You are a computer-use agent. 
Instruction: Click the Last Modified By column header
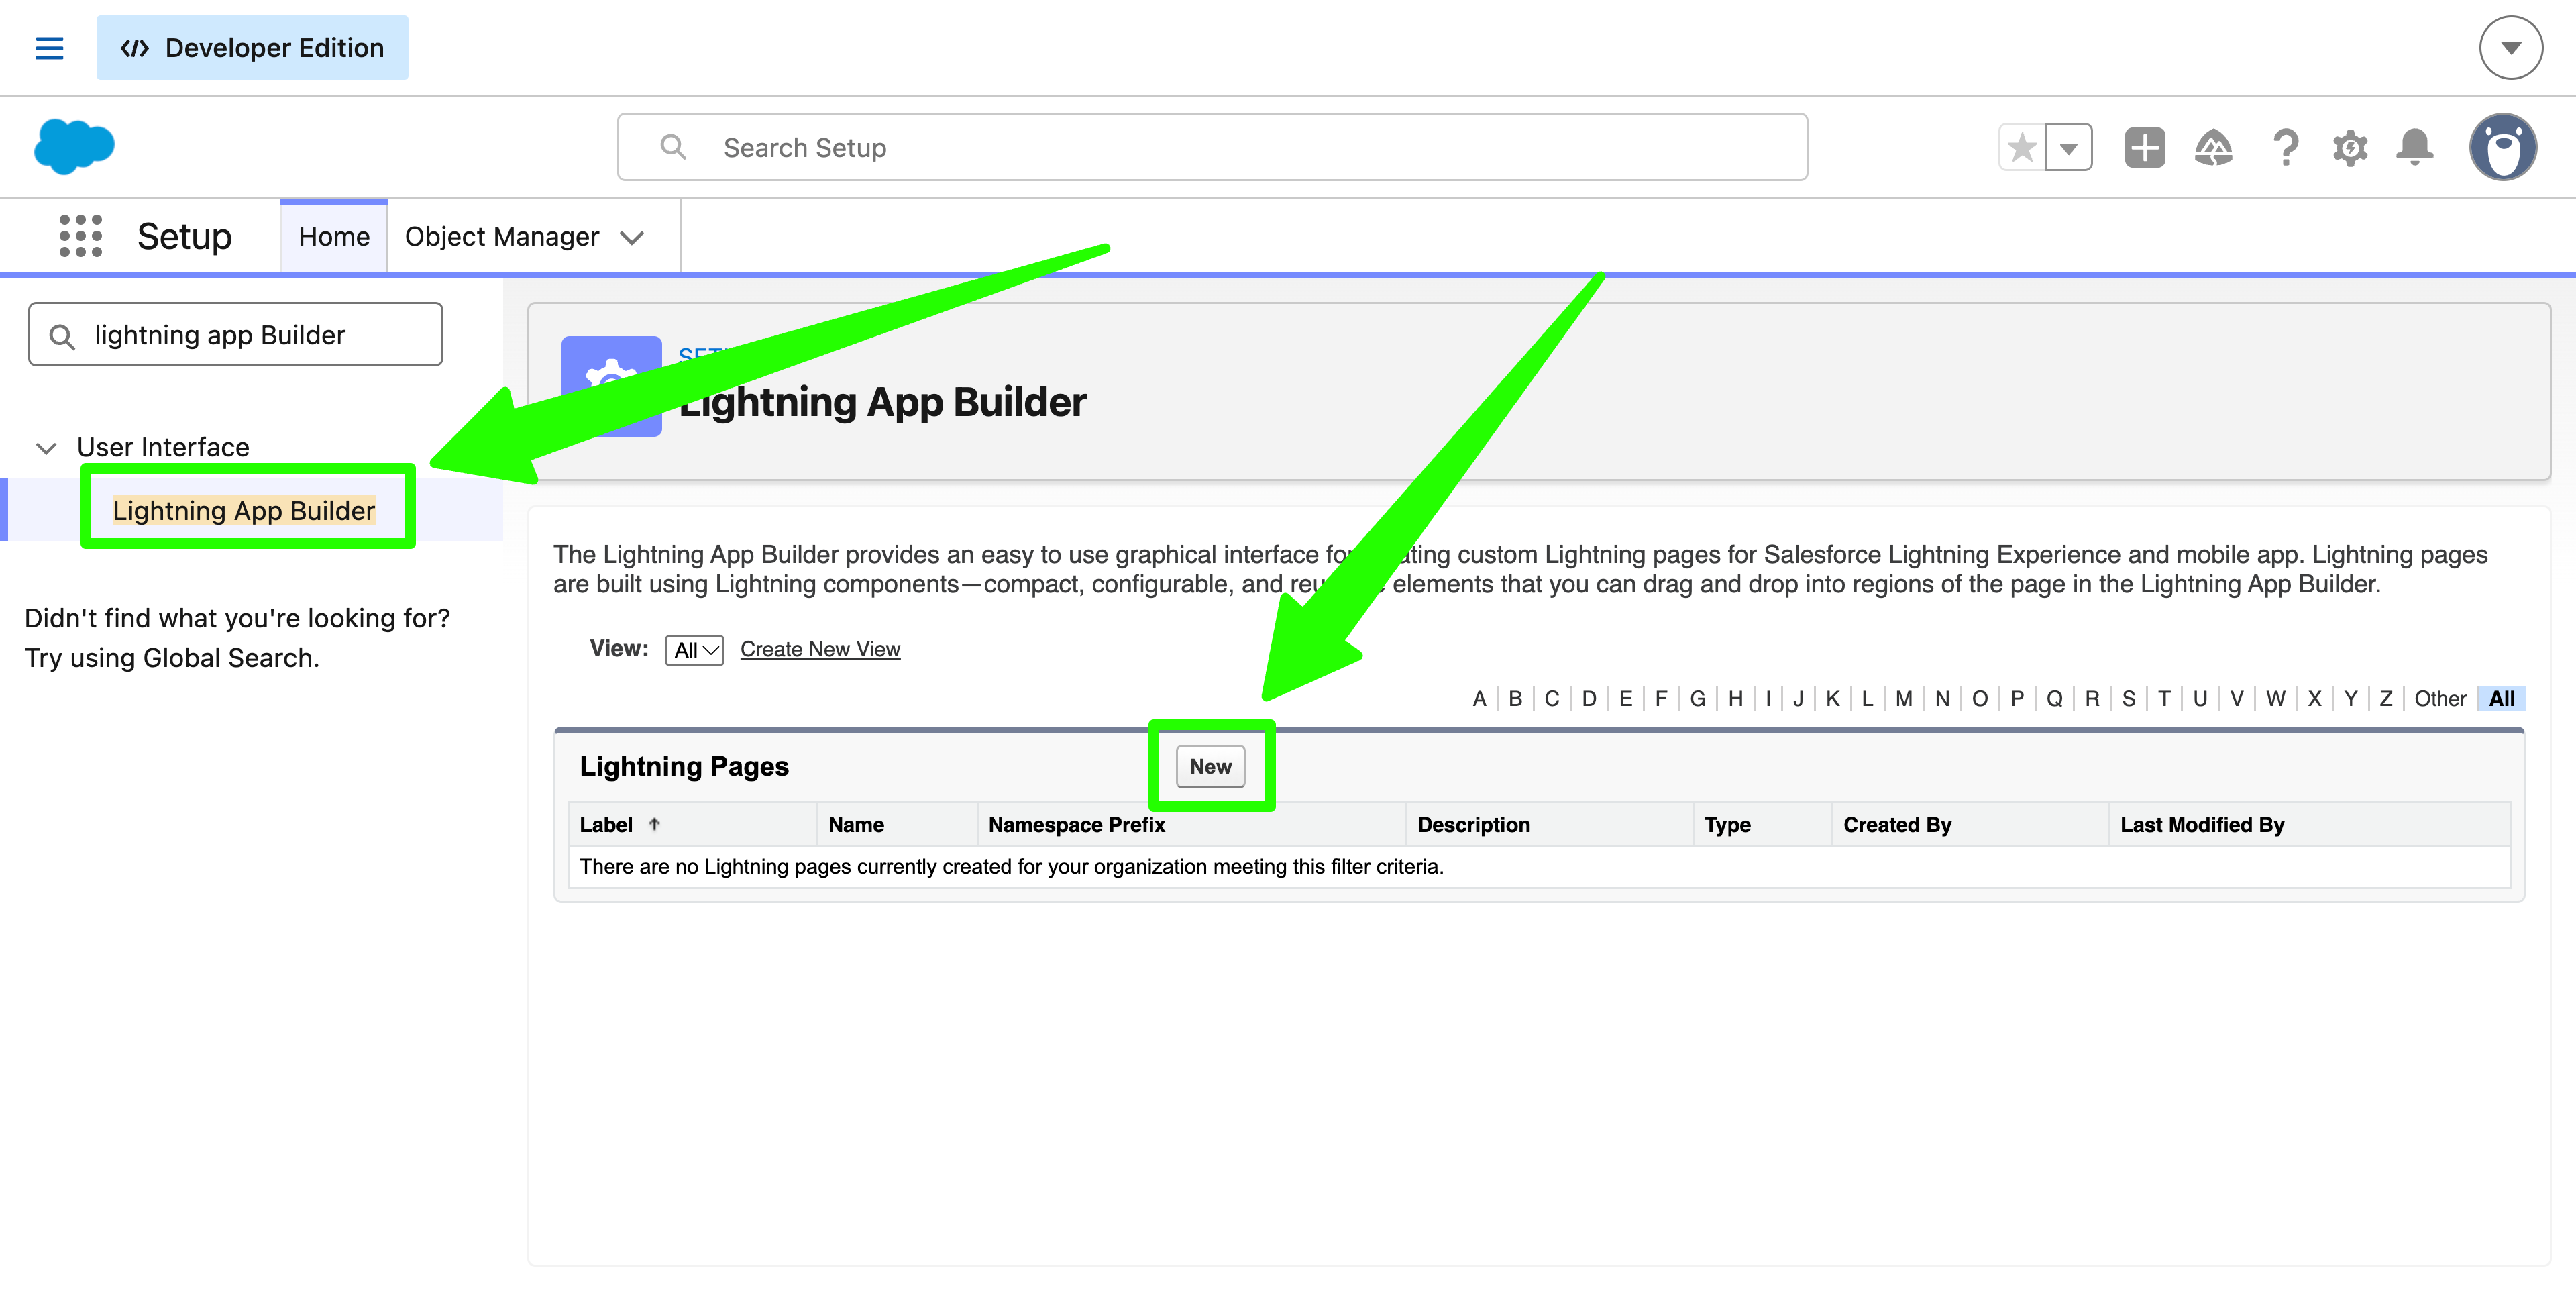pyautogui.click(x=2202, y=824)
